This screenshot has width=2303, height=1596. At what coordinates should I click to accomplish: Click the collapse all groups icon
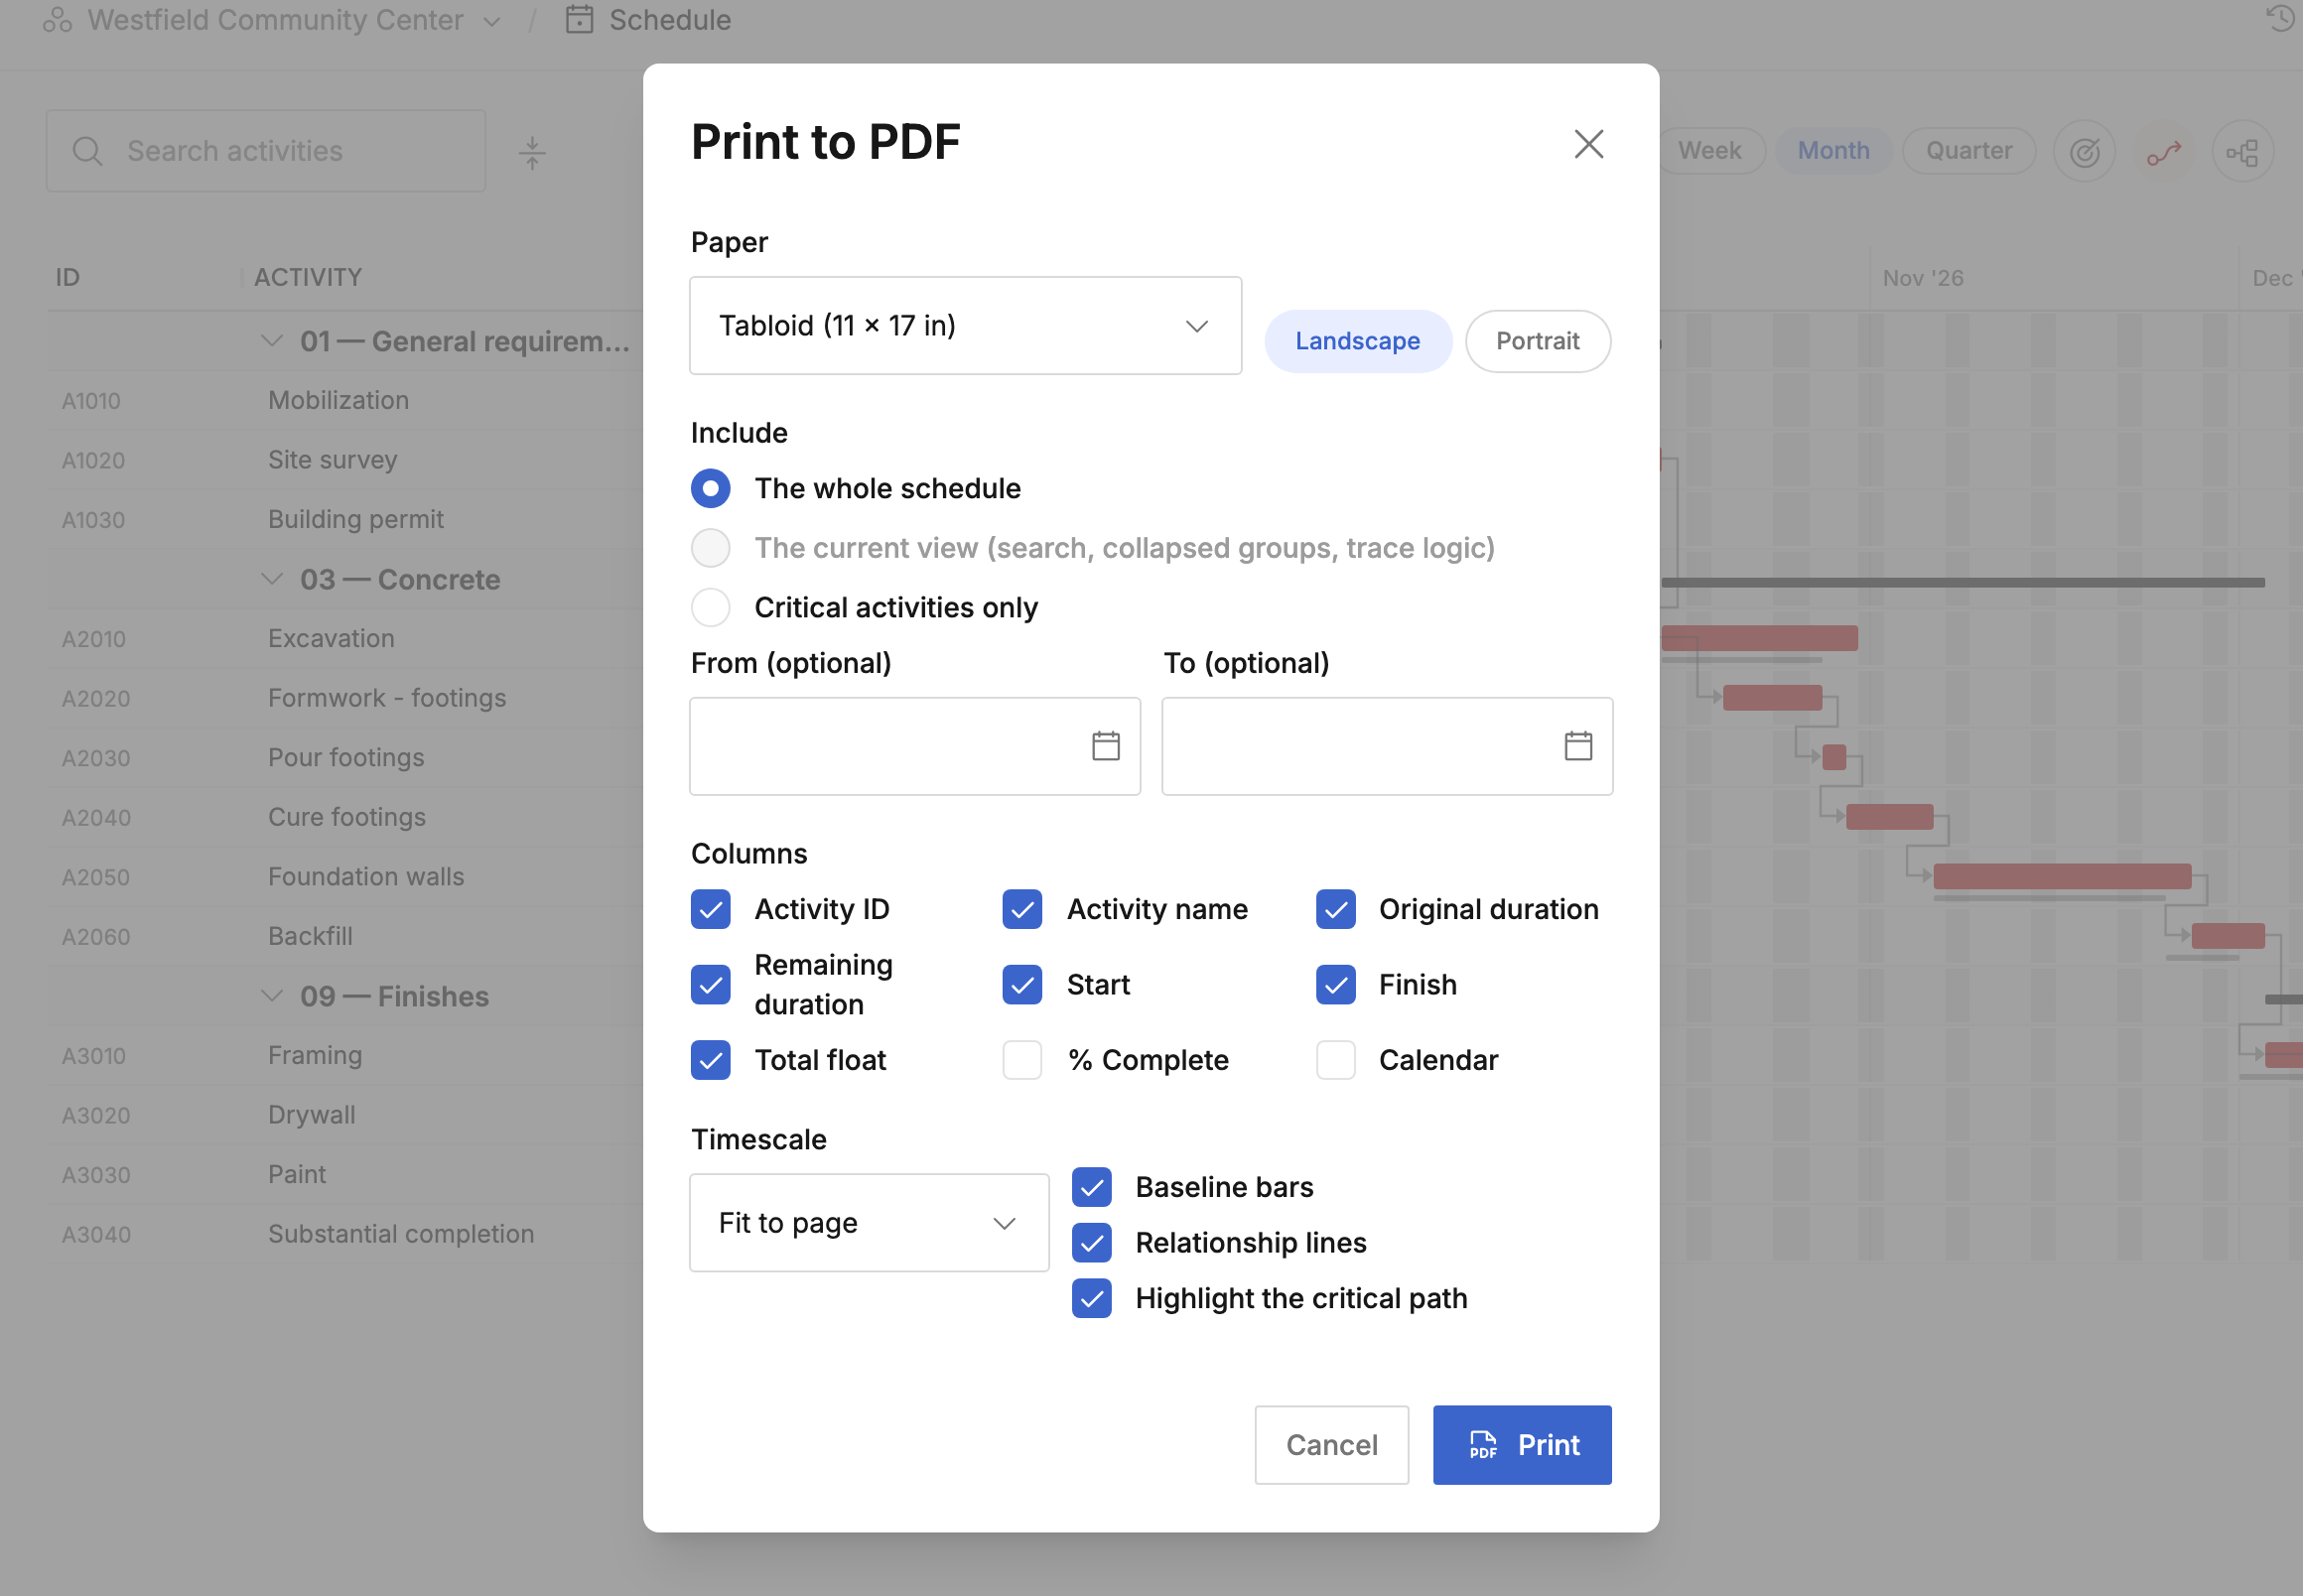(x=532, y=152)
